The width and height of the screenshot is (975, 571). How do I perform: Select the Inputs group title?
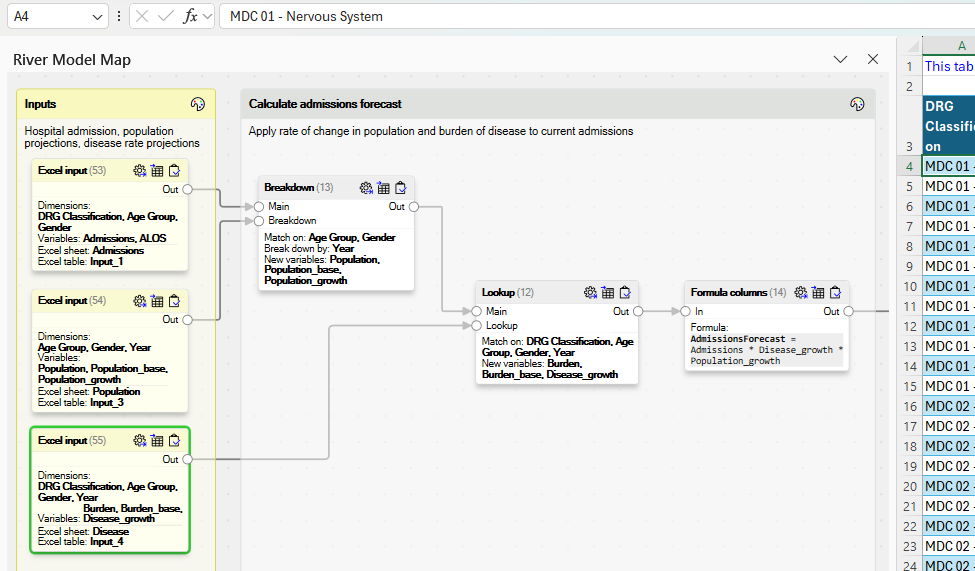pos(40,104)
